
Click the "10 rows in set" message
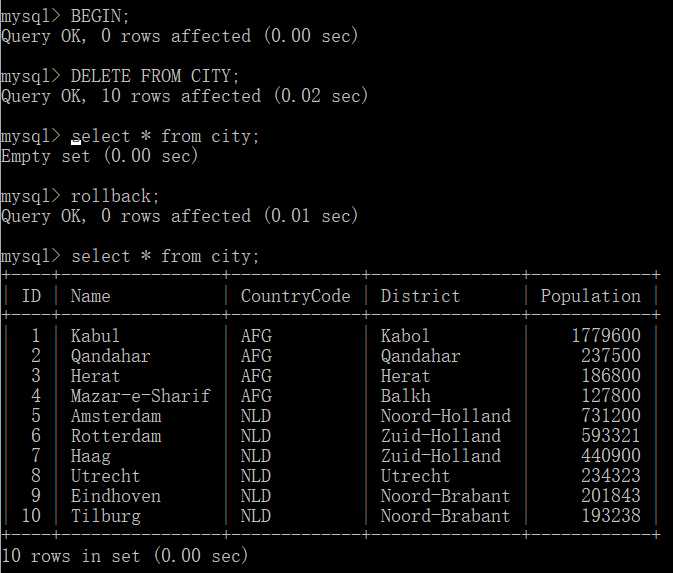click(x=125, y=555)
